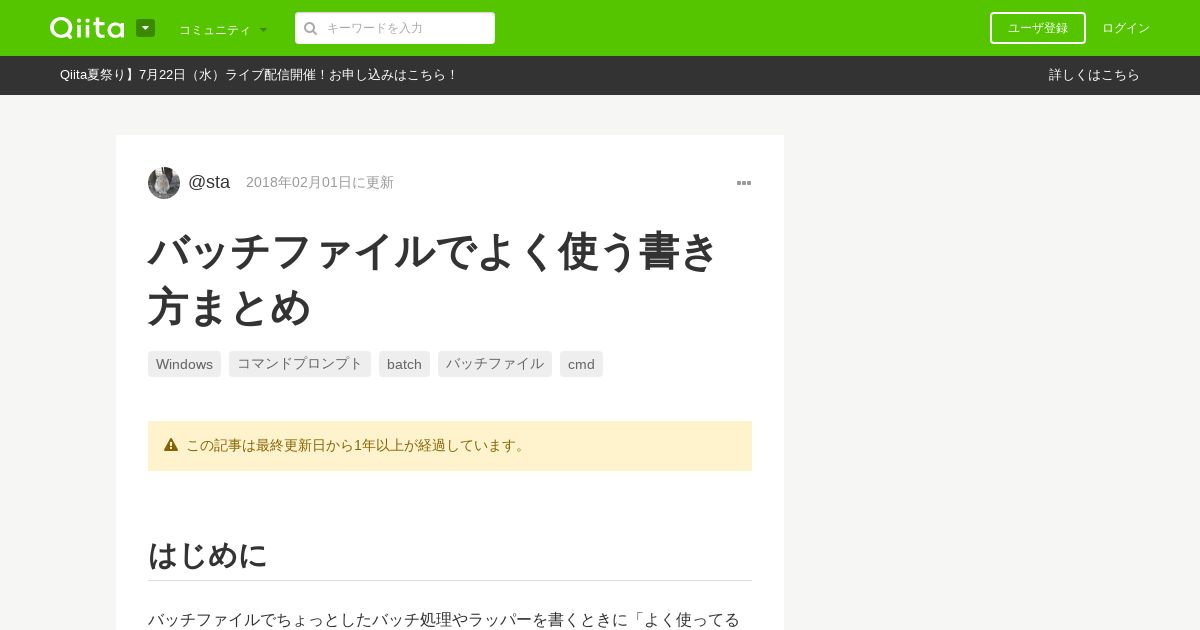The height and width of the screenshot is (630, 1200).
Task: Open the ログイン link
Action: point(1126,28)
